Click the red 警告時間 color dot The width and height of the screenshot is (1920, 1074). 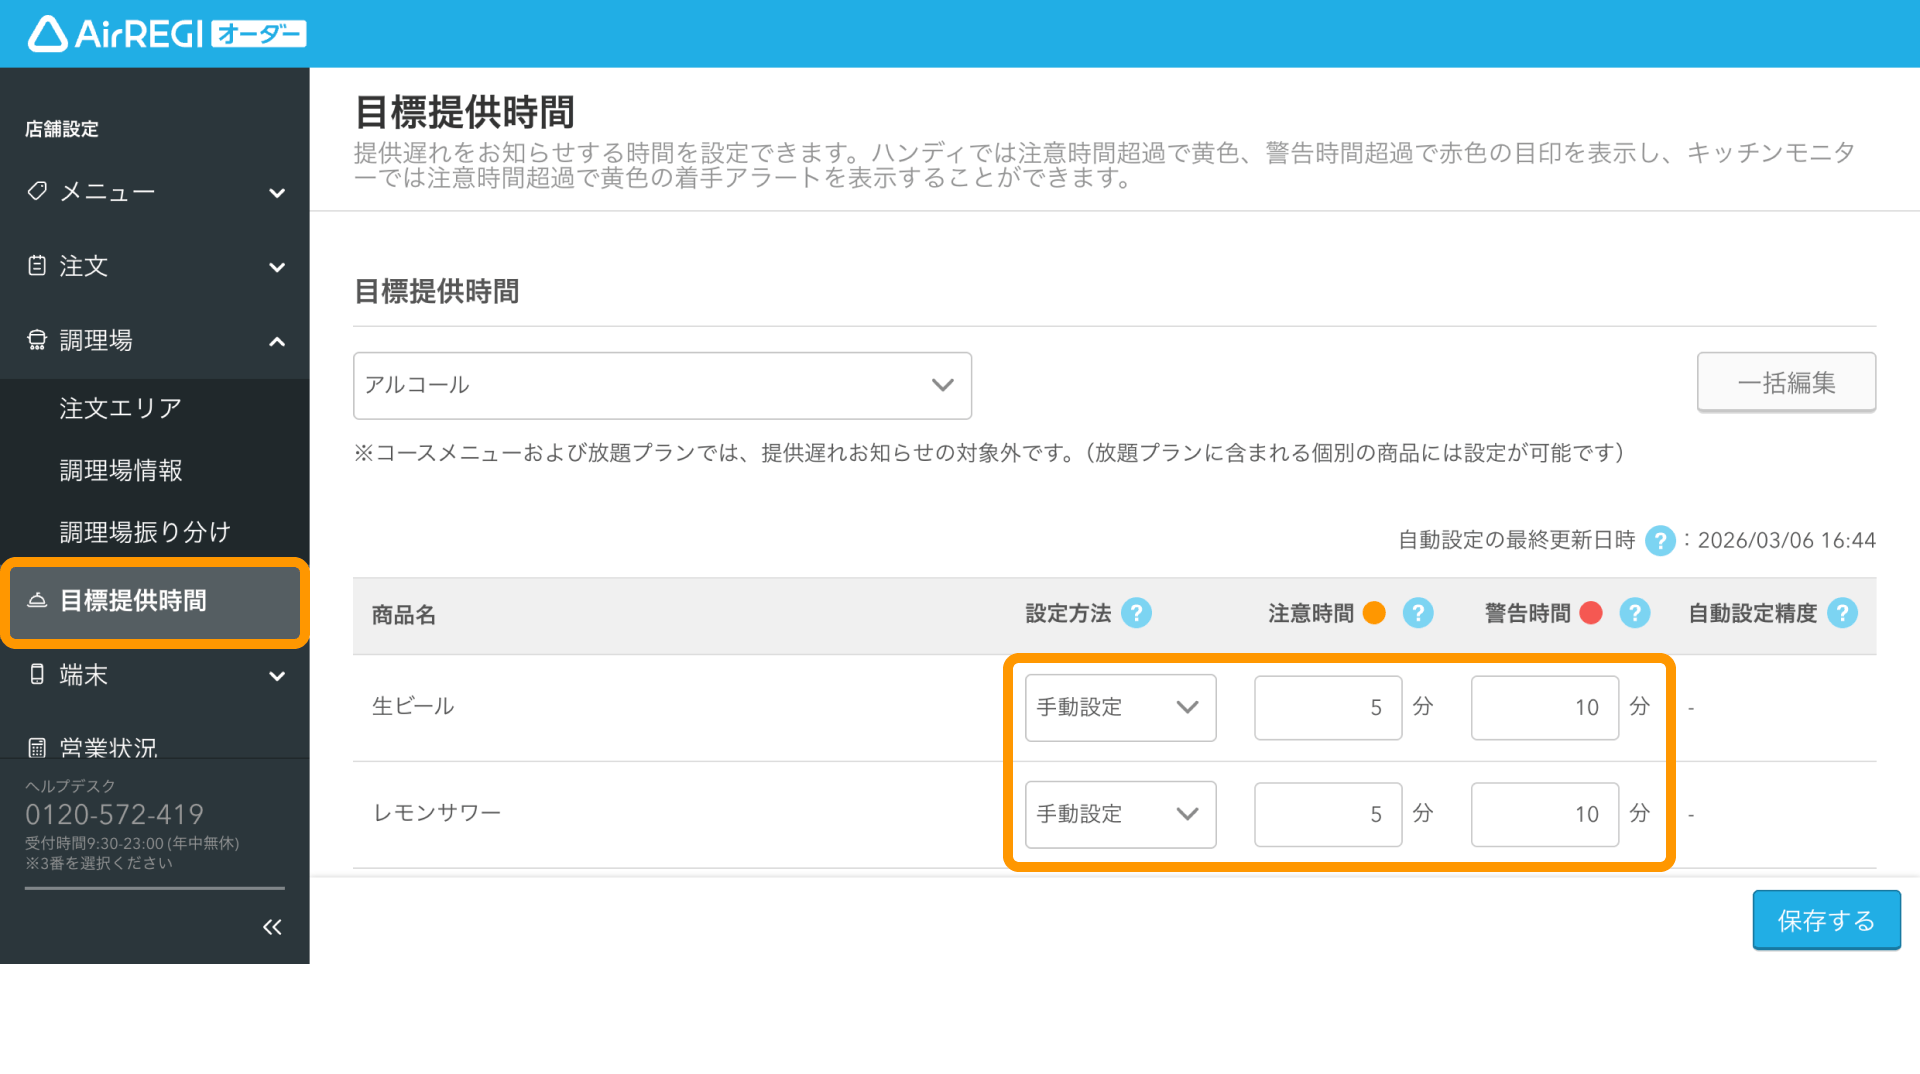point(1591,613)
